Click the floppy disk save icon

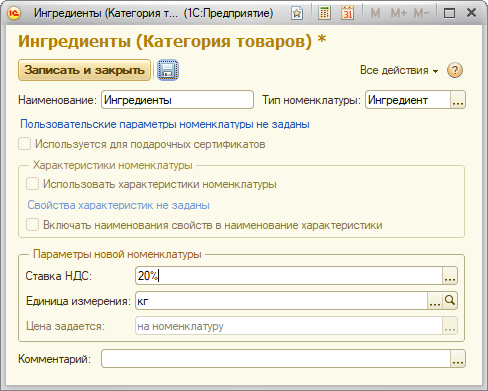168,70
